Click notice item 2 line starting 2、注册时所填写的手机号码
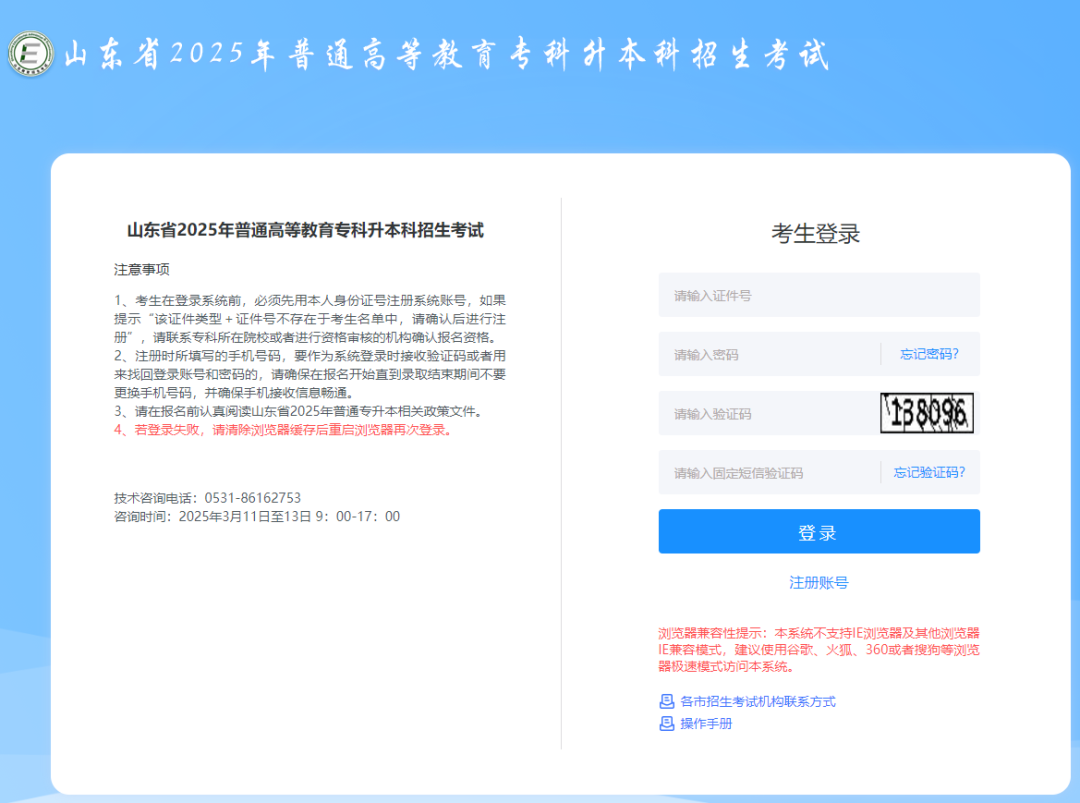This screenshot has height=803, width=1080. (x=310, y=355)
